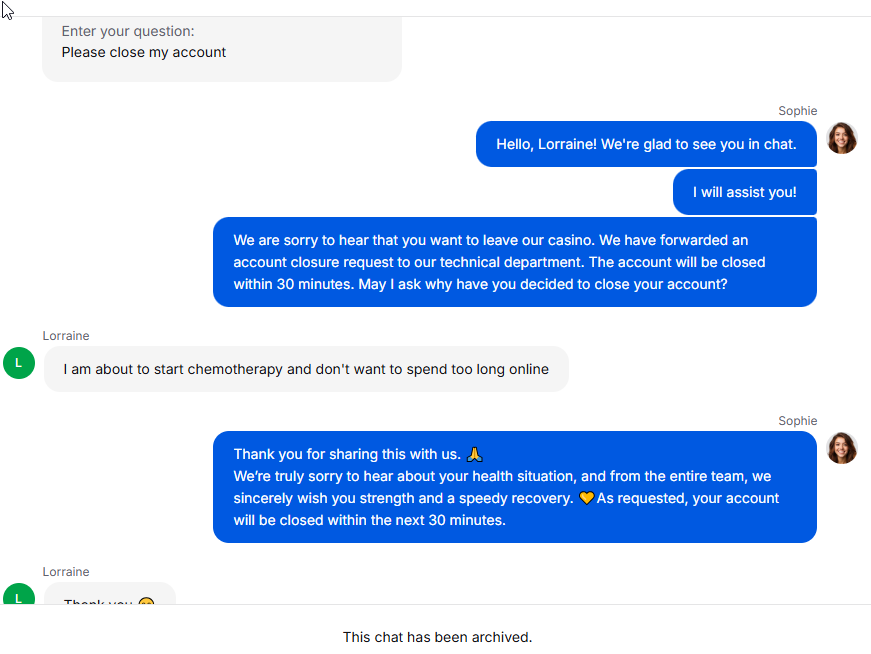
Task: Click the yellow heart emoji in Sophie's reply
Action: pyautogui.click(x=587, y=498)
